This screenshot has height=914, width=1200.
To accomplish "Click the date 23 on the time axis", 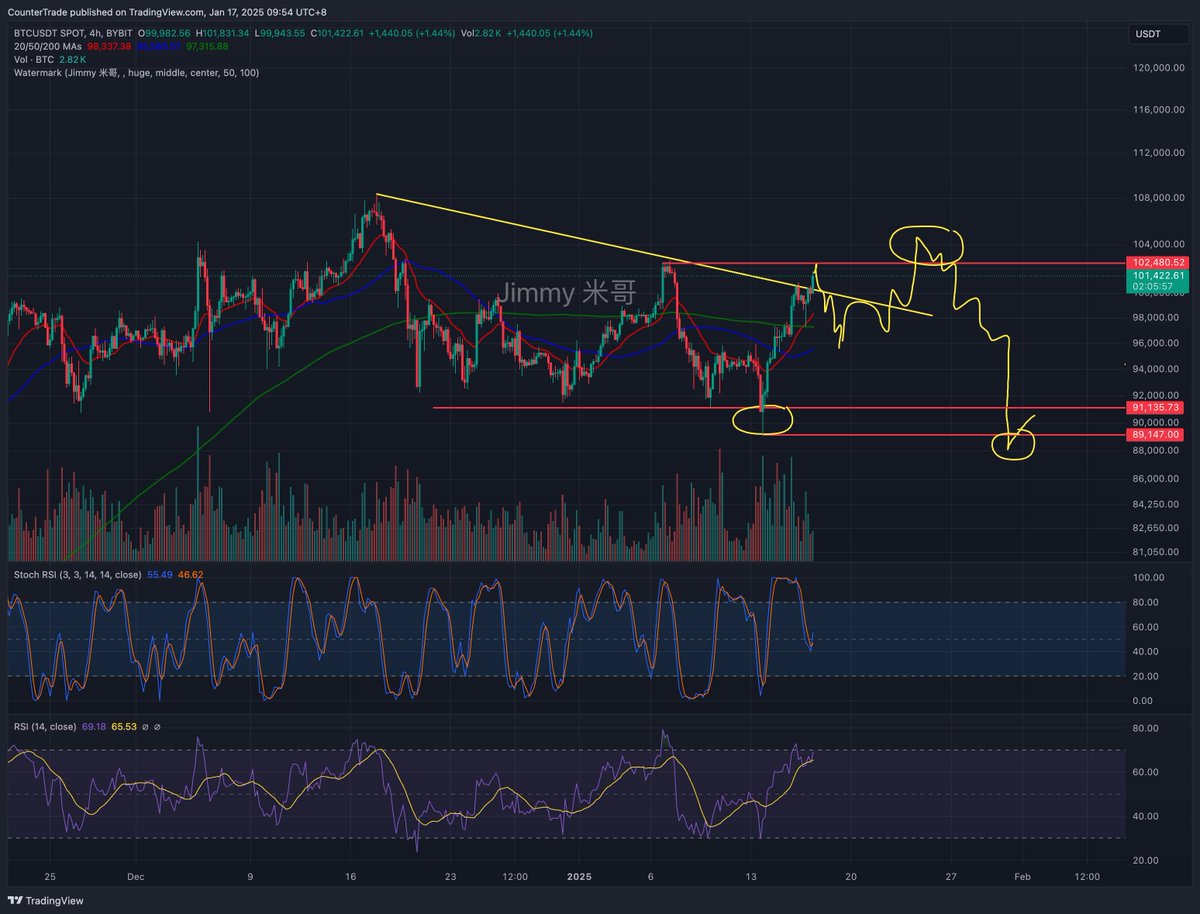I will [451, 876].
